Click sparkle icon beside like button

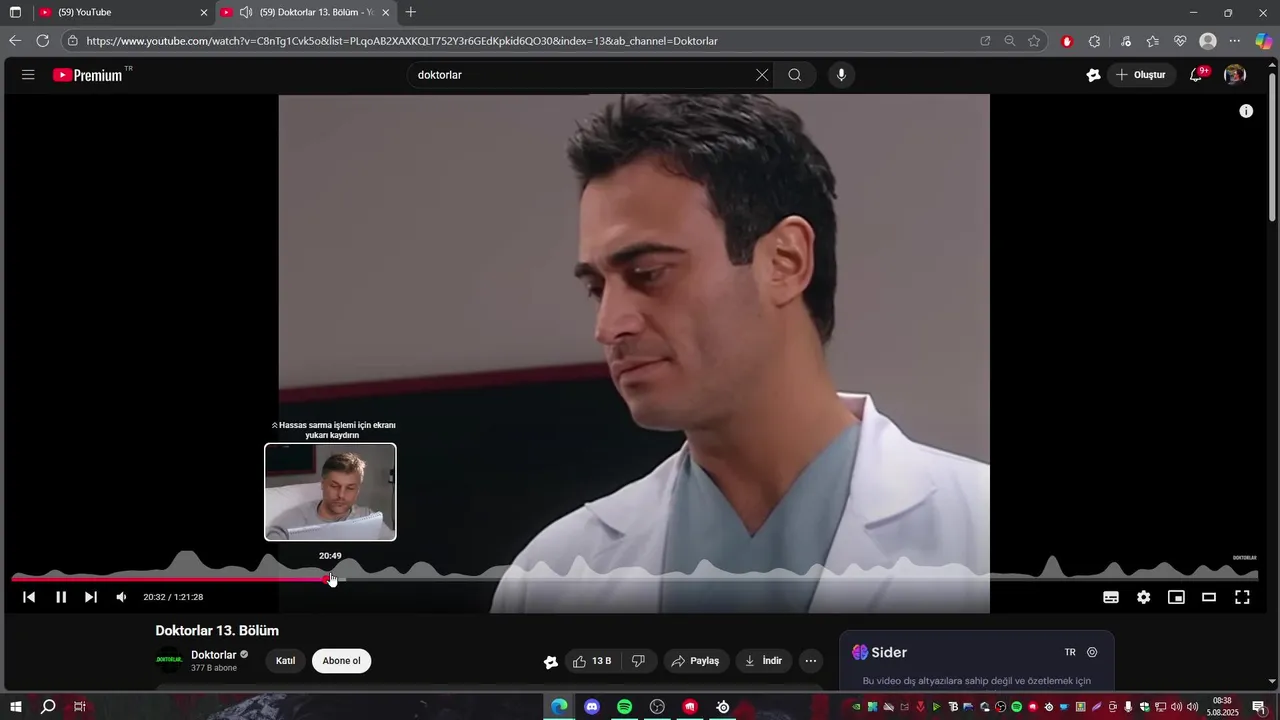point(550,661)
